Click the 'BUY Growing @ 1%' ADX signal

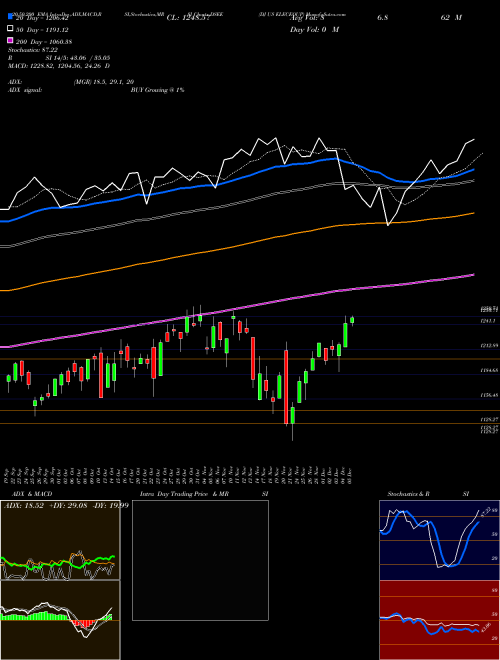(157, 90)
